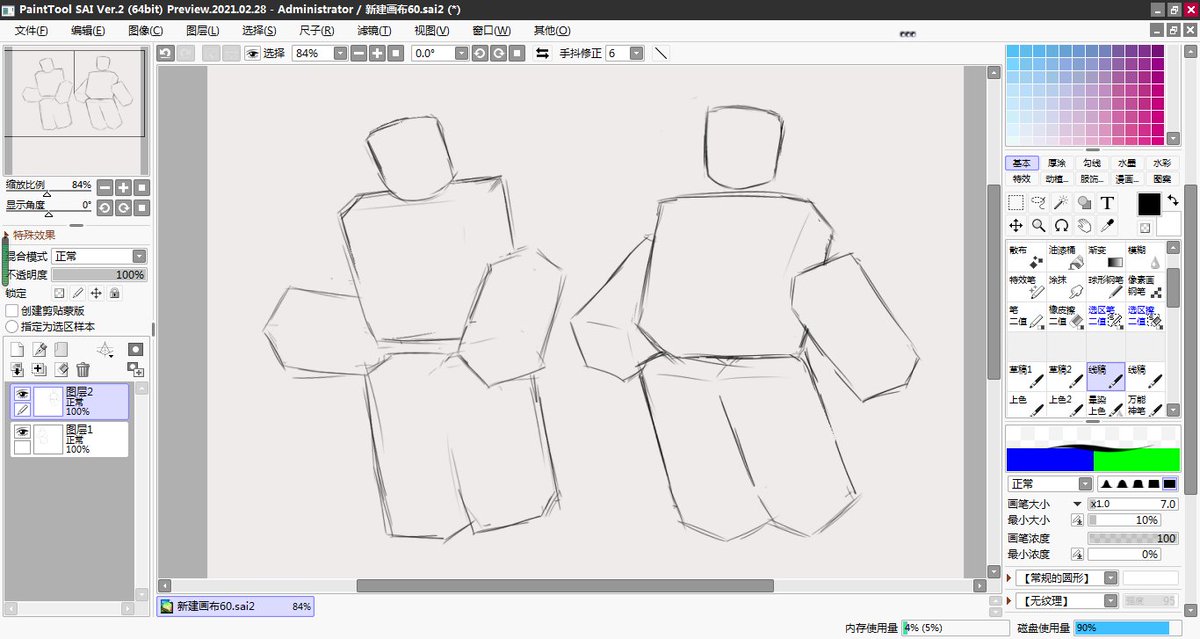The width and height of the screenshot is (1200, 639).
Task: Open the 图层(L) menu
Action: click(202, 31)
